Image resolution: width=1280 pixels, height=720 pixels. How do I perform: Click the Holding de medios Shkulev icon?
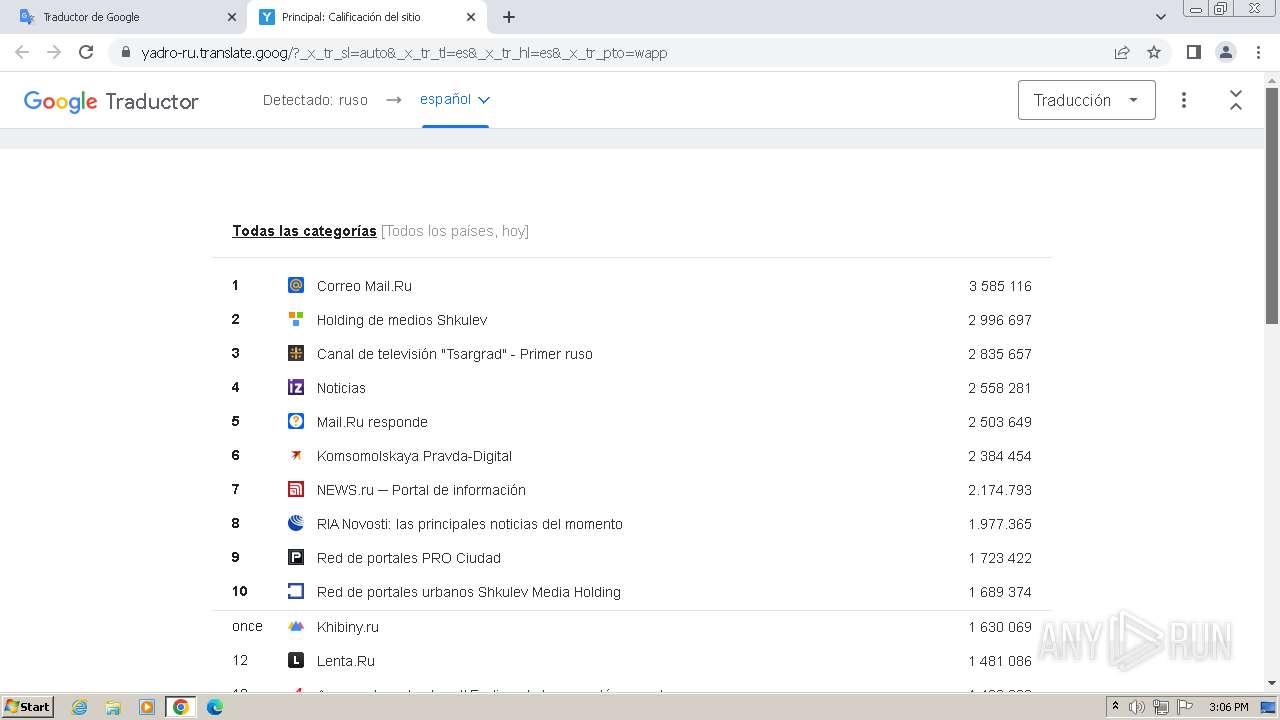pyautogui.click(x=296, y=319)
